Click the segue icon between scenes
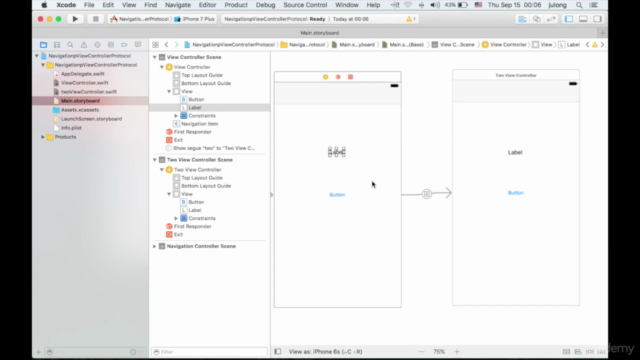The width and height of the screenshot is (640, 360). (427, 194)
